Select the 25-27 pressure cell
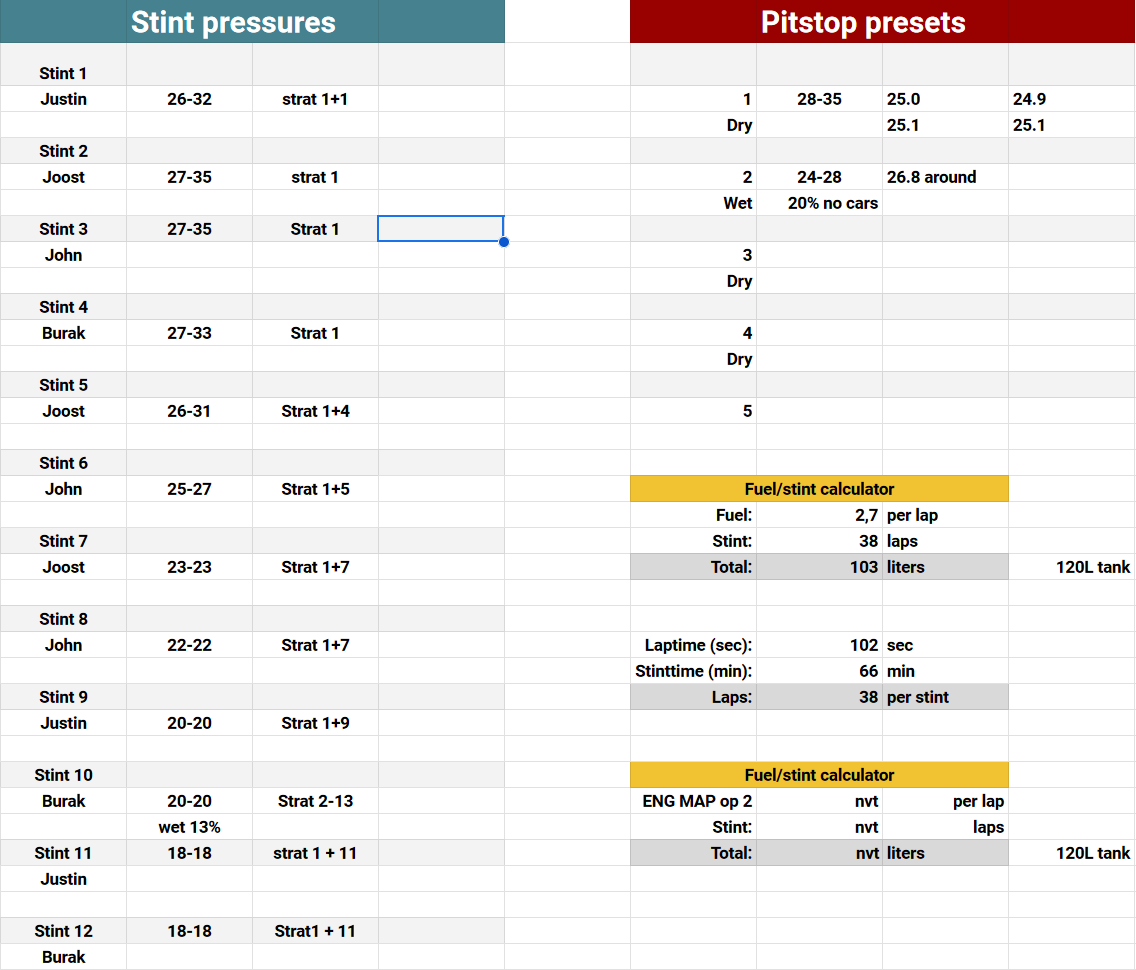The height and width of the screenshot is (970, 1136). click(x=189, y=489)
